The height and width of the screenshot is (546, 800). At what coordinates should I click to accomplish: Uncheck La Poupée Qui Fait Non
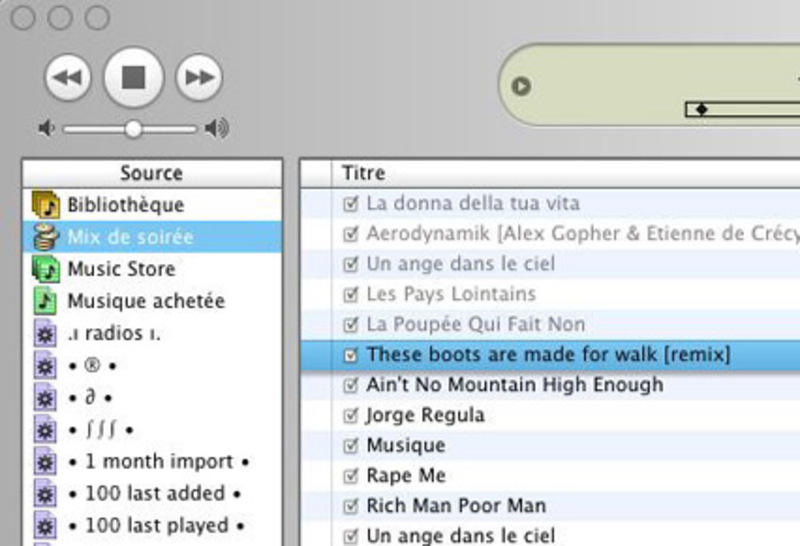(x=351, y=325)
